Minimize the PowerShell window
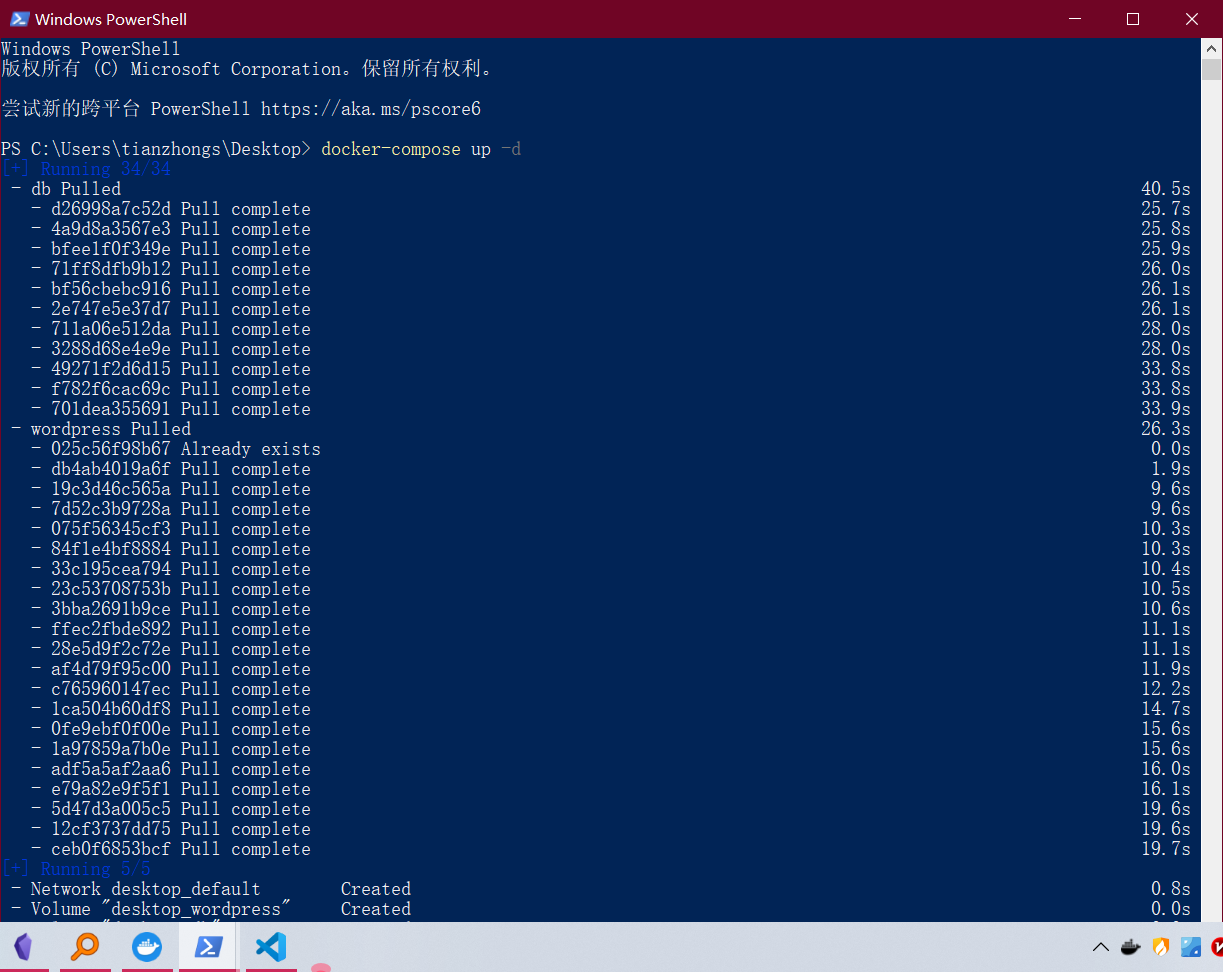1223x972 pixels. coord(1075,19)
